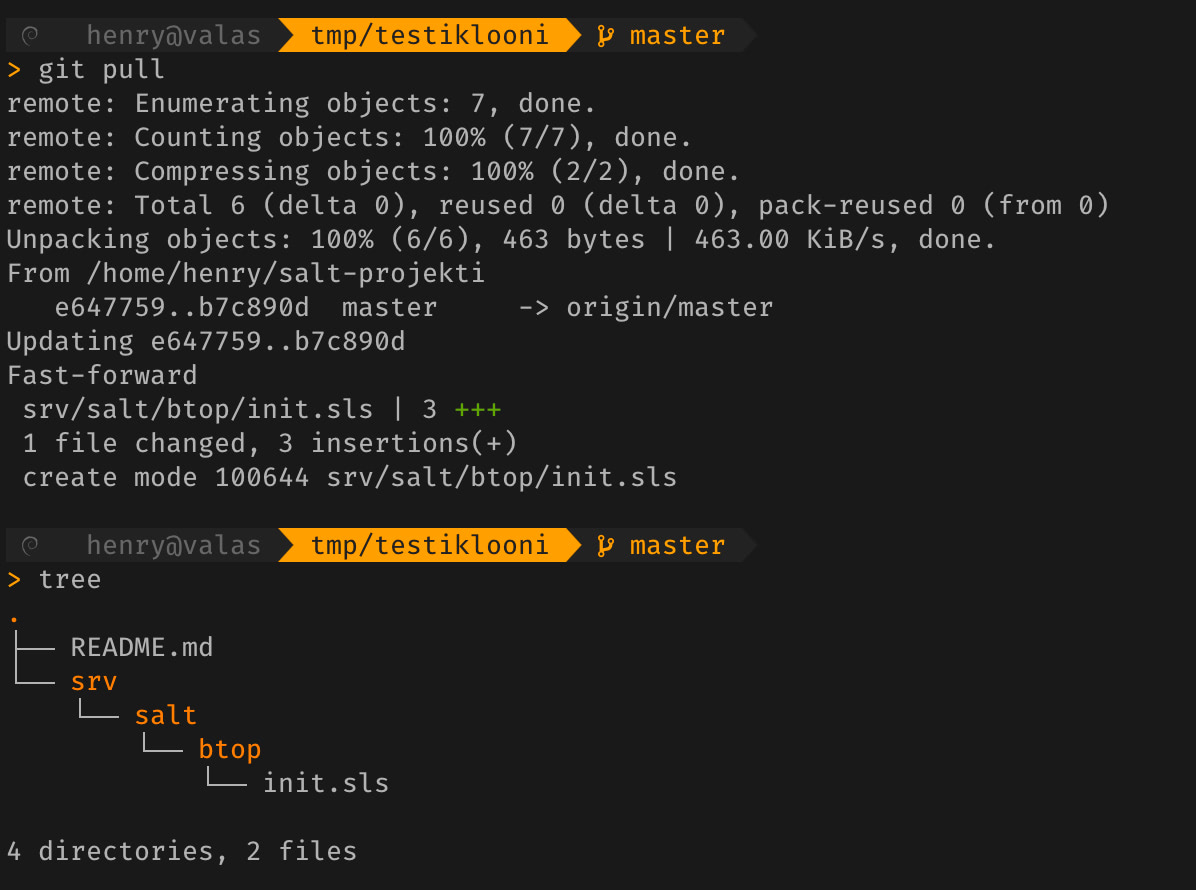The width and height of the screenshot is (1196, 890).
Task: Select the srv directory in the tree
Action: coord(94,682)
